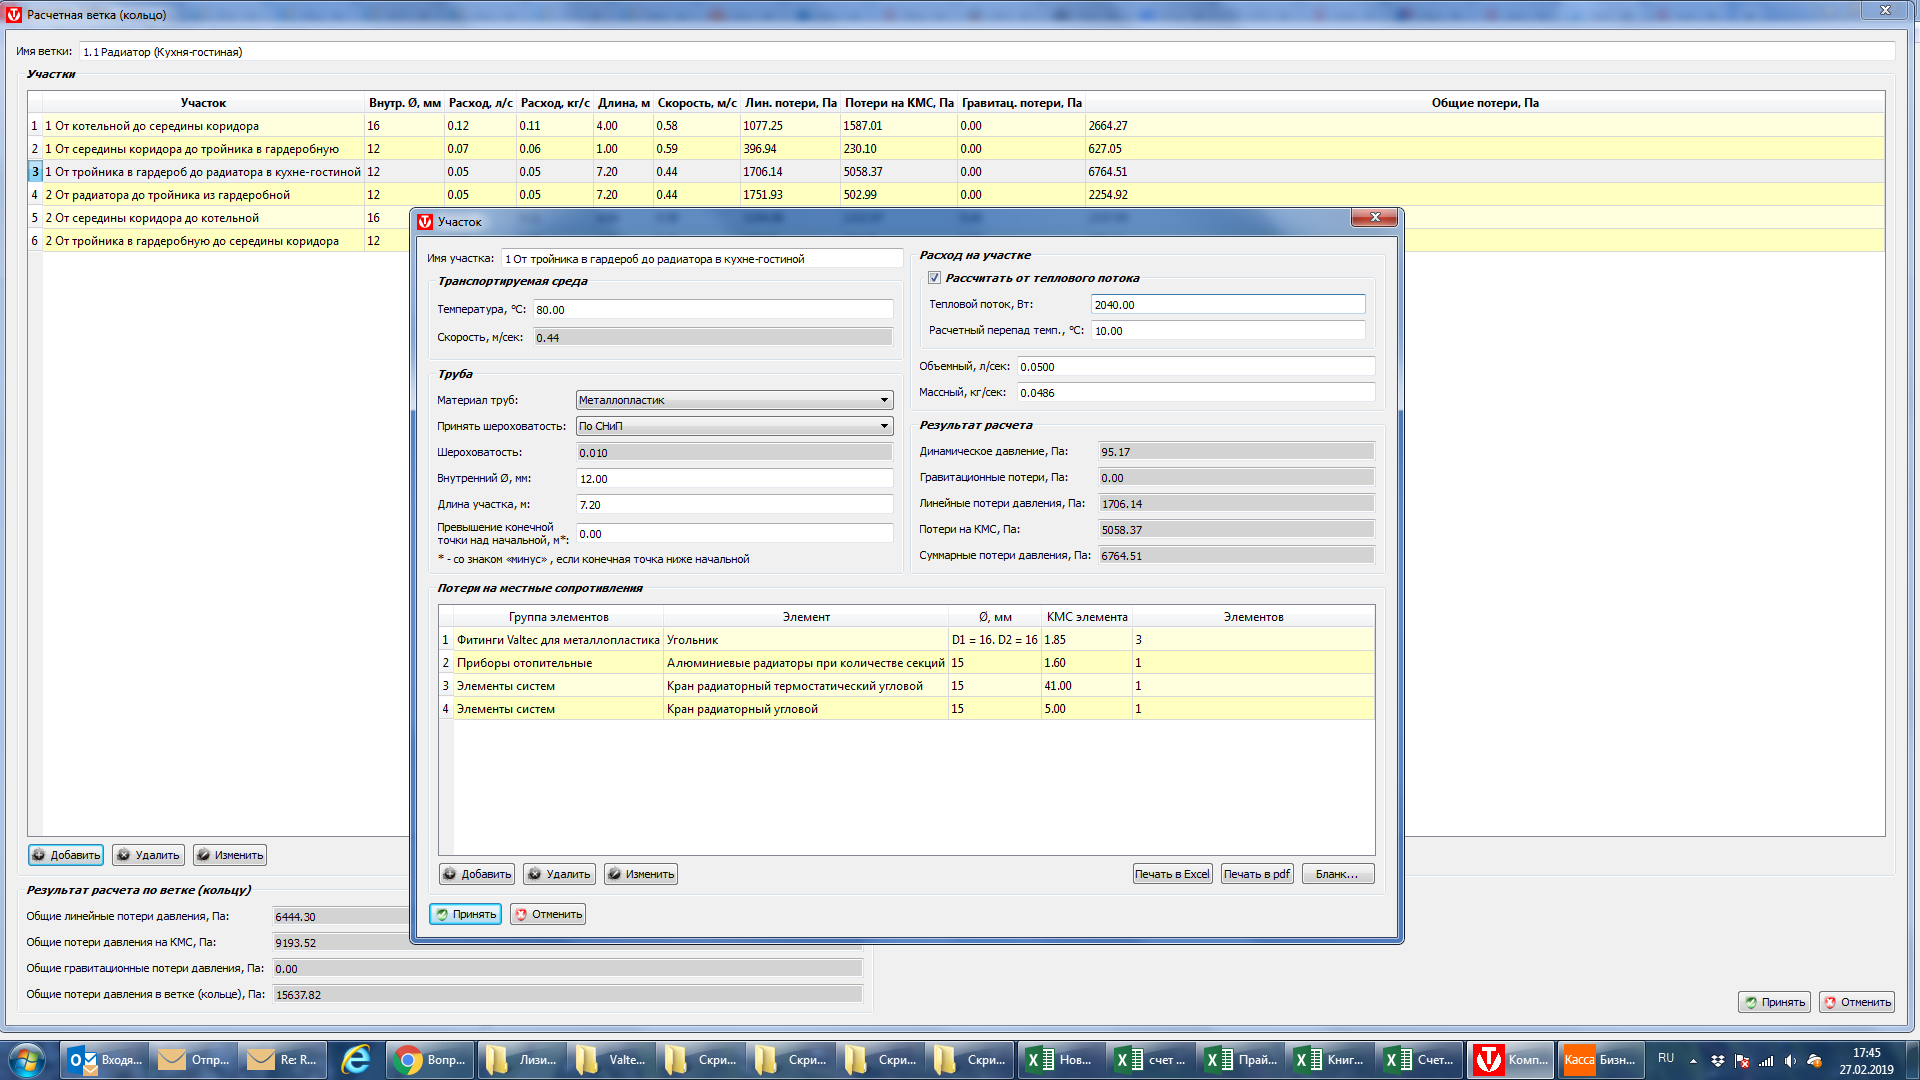Viewport: 1920px width, 1080px height.
Task: Click 'Удалить' under local resistances table
Action: coord(559,874)
